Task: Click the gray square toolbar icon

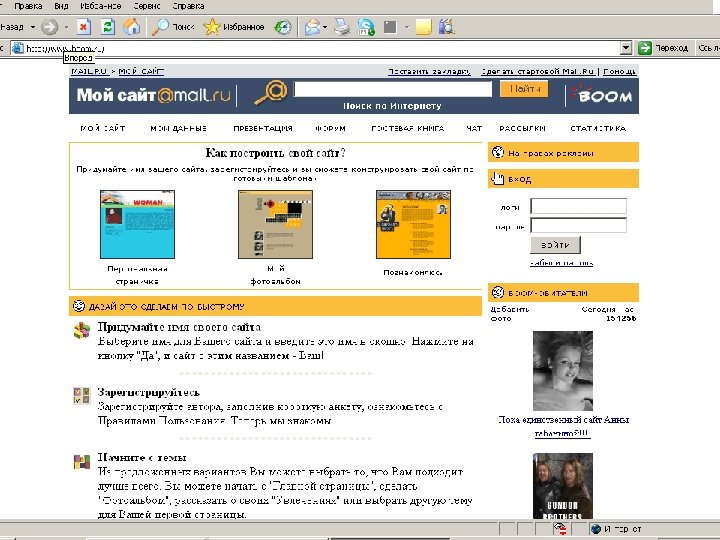Action: point(390,27)
